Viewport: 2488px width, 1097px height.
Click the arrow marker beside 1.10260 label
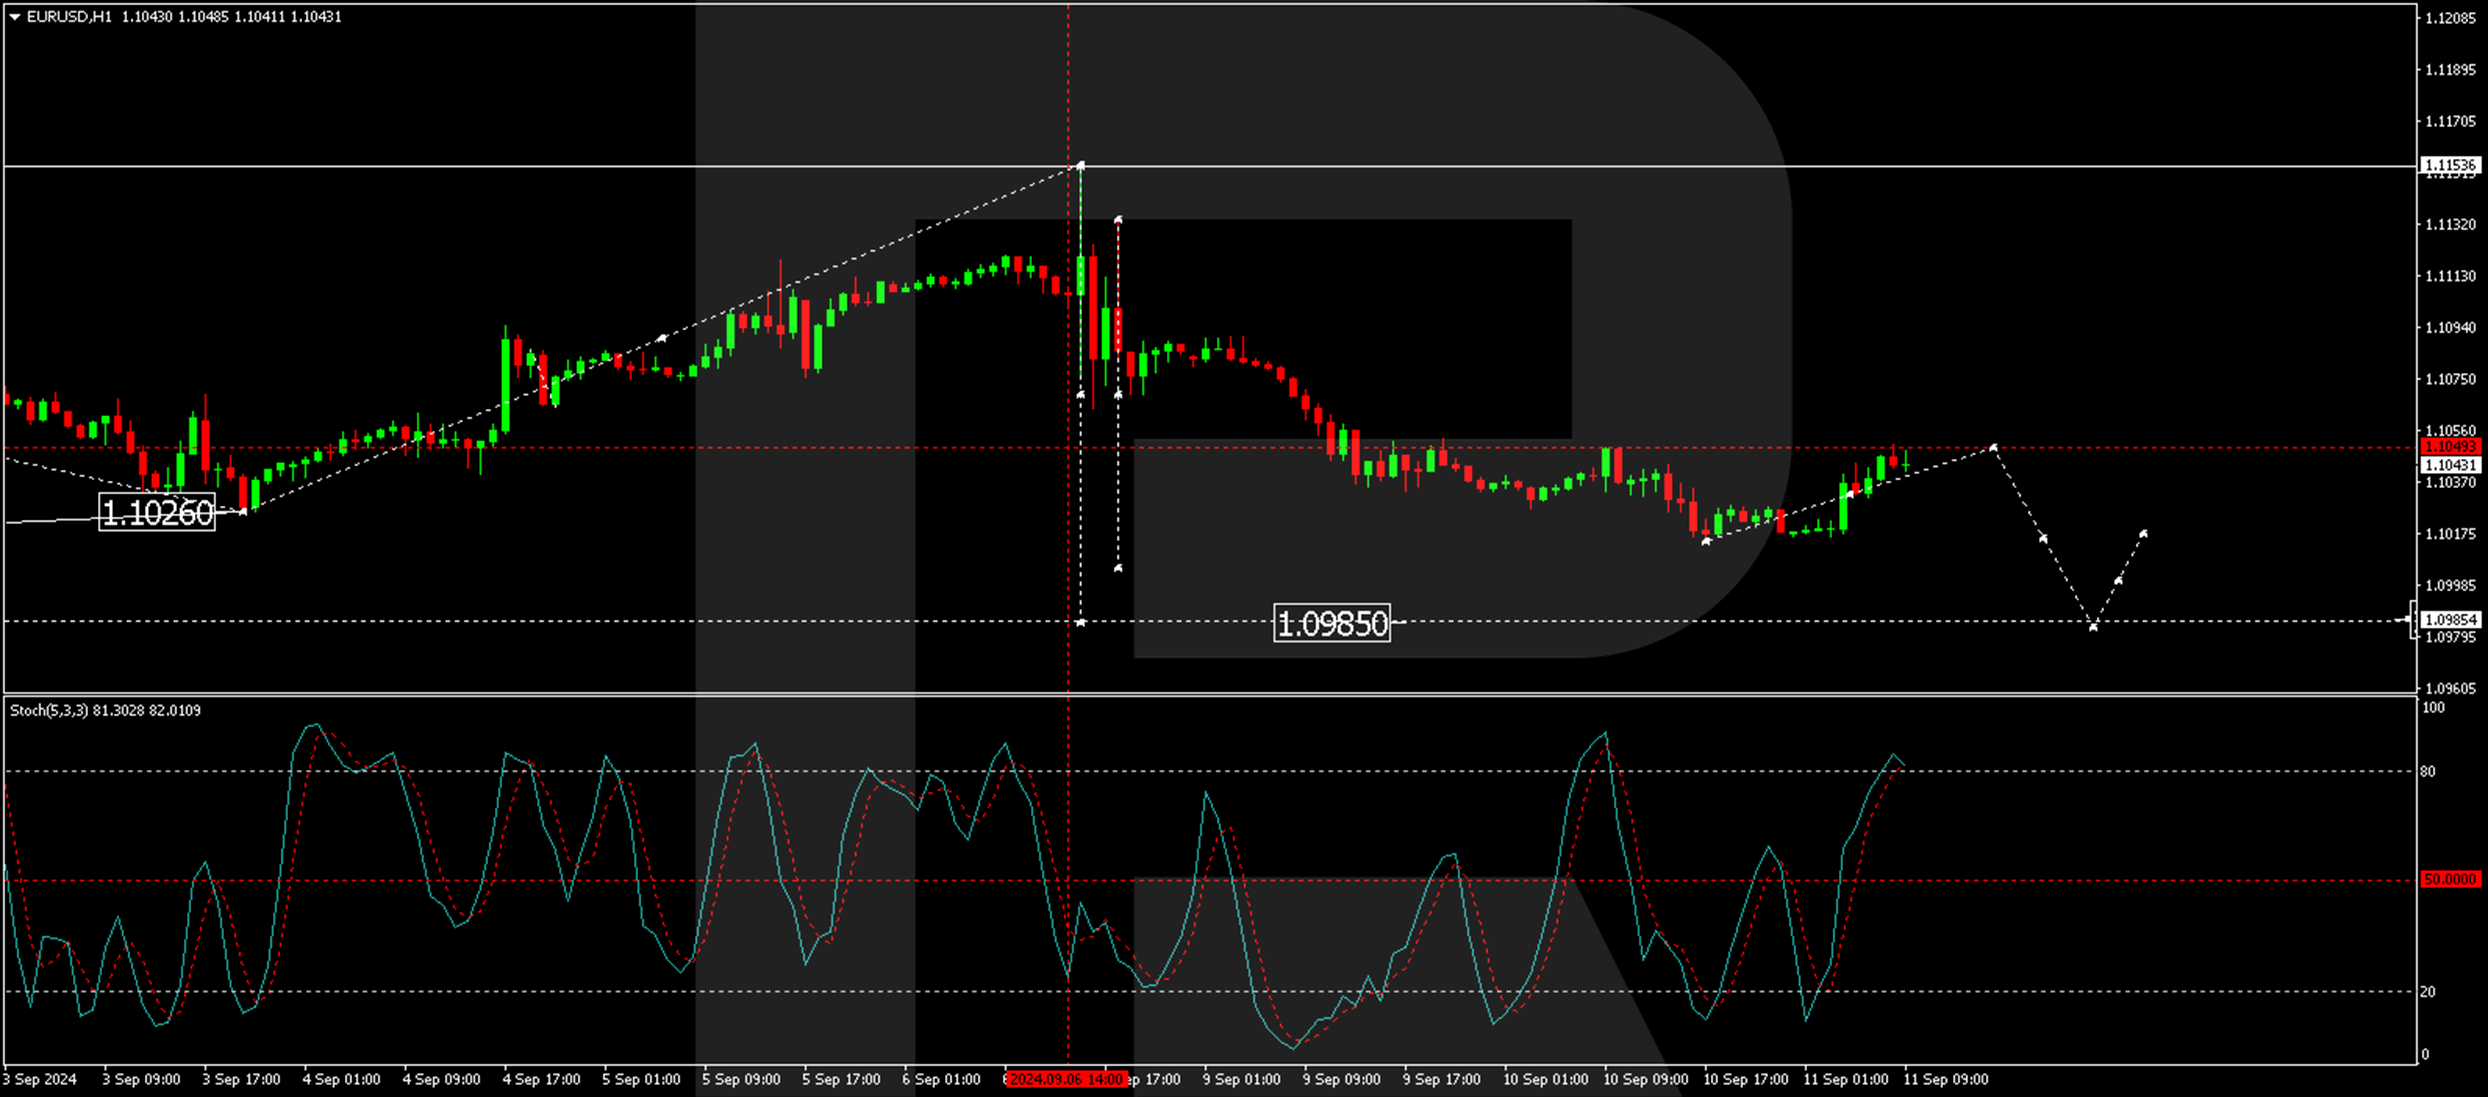pos(244,512)
